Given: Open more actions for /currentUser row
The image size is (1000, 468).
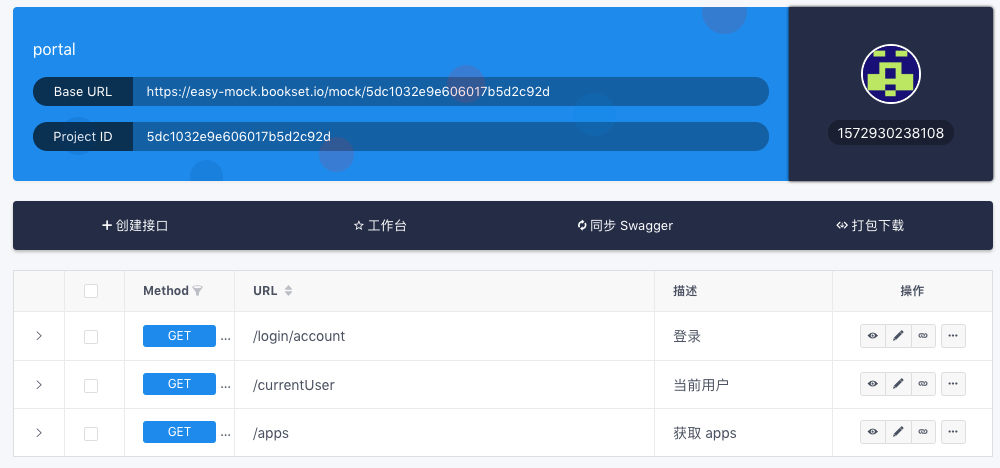Looking at the screenshot, I should (953, 384).
